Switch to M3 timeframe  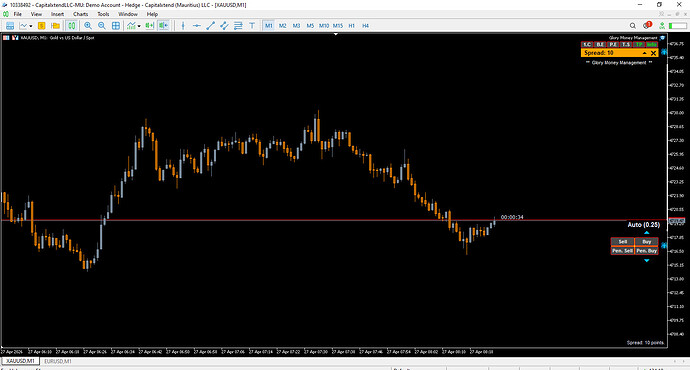coord(296,26)
